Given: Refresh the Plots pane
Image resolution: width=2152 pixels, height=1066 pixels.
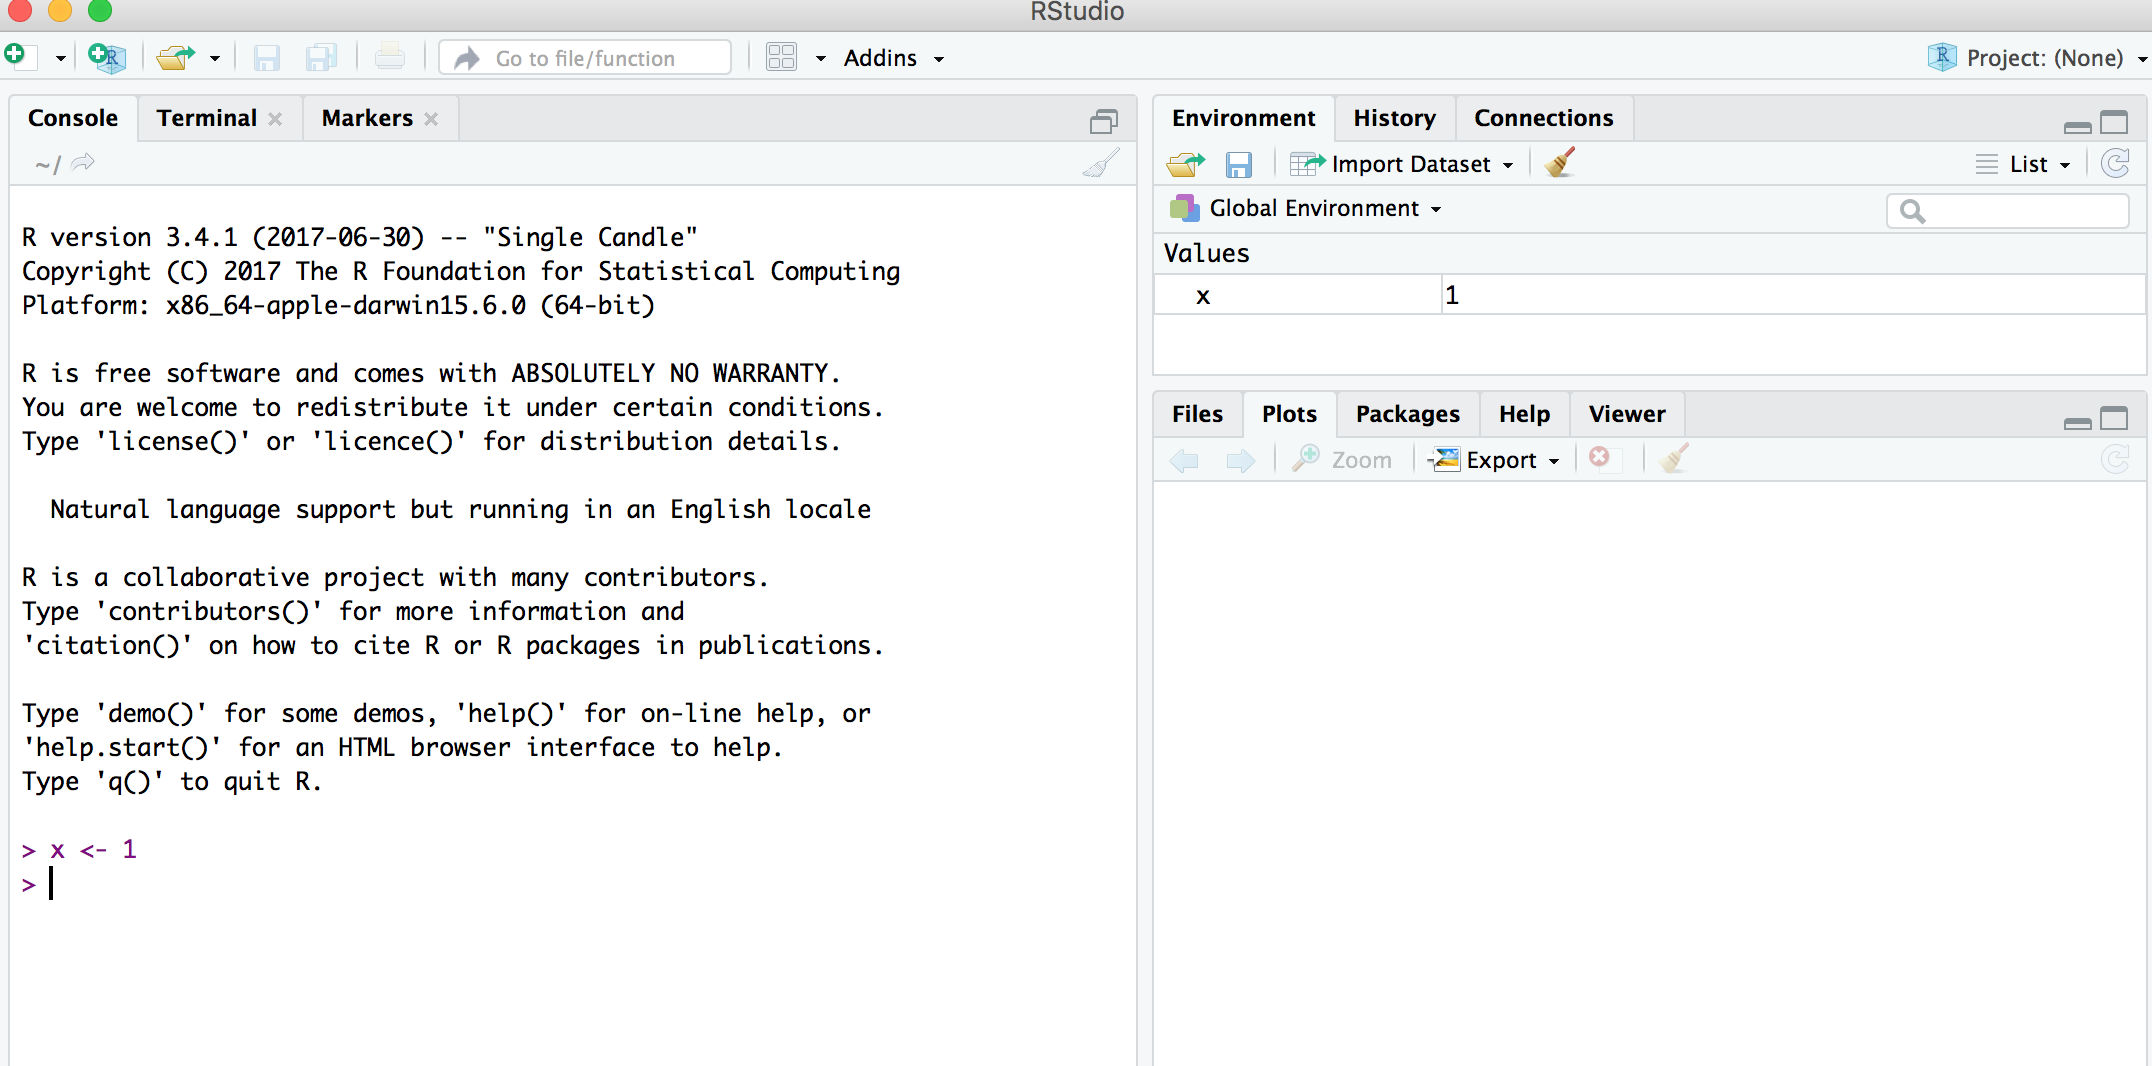Looking at the screenshot, I should click(2116, 459).
